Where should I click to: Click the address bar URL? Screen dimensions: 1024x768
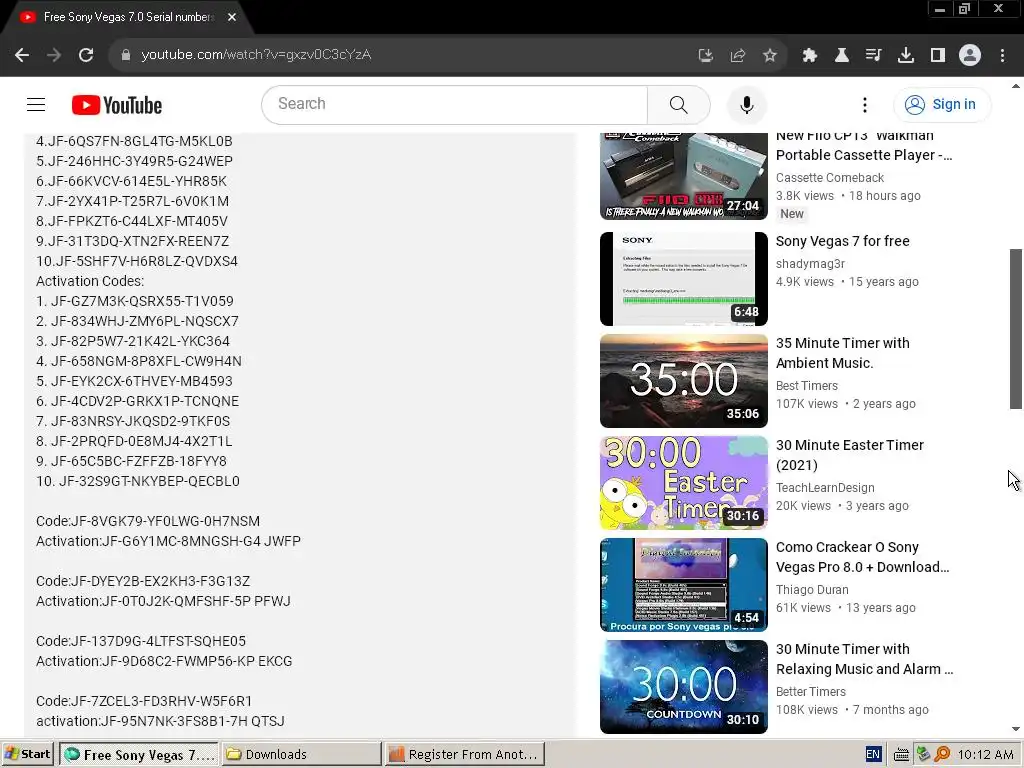(256, 55)
